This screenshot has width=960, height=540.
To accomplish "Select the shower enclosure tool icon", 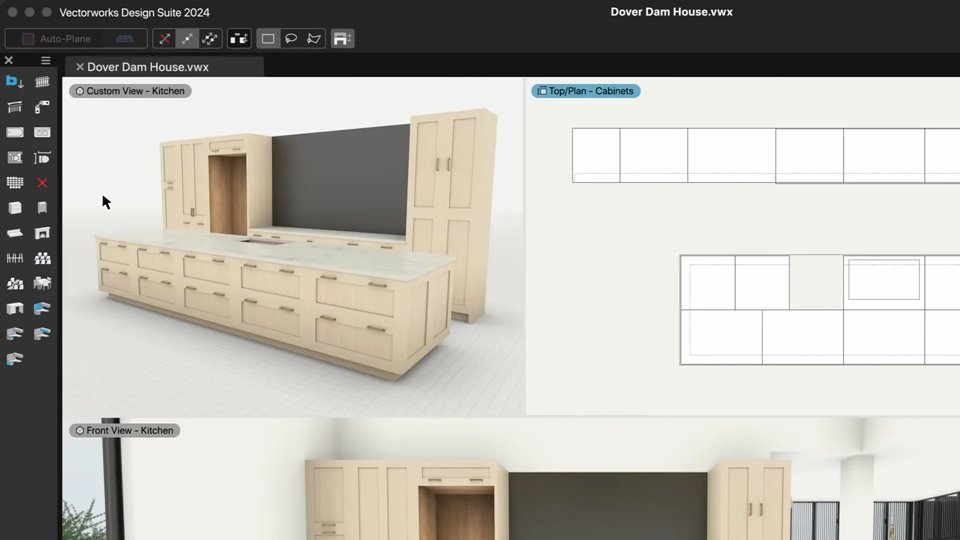I will (15, 157).
